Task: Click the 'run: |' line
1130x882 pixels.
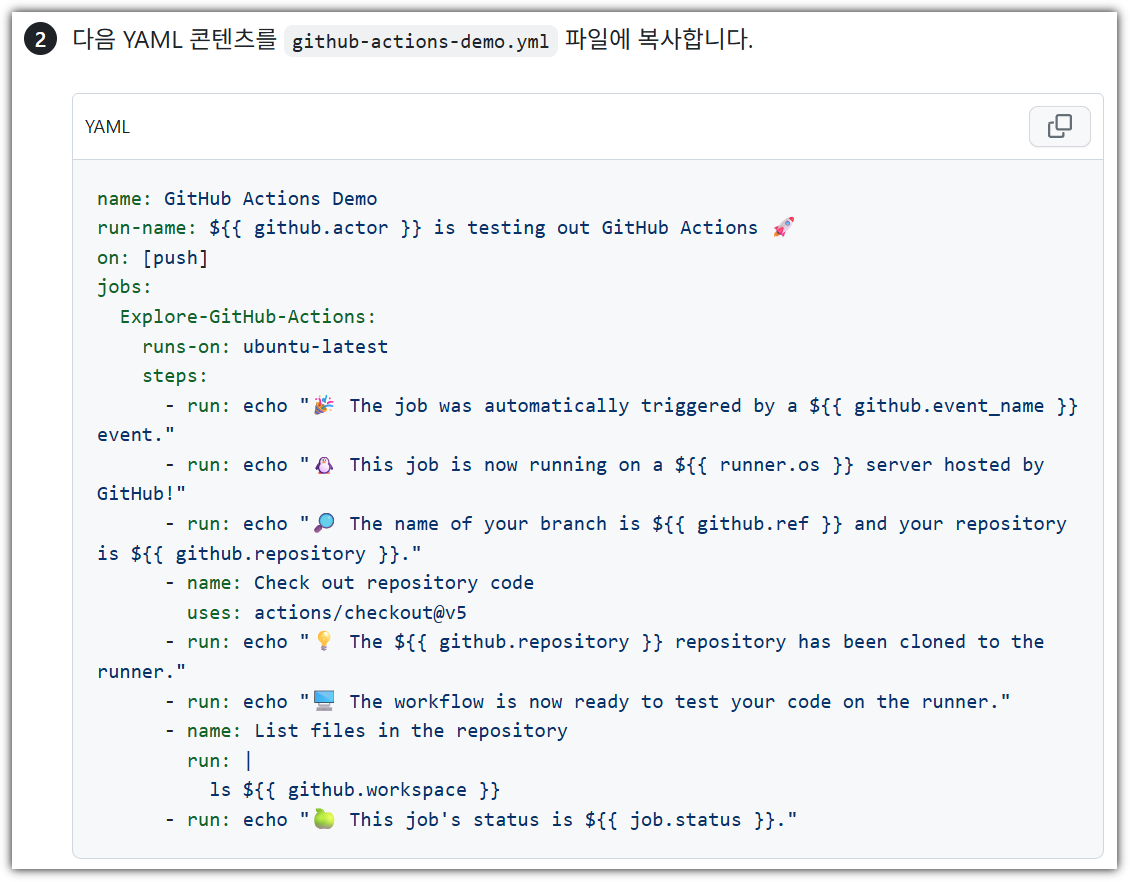Action: coord(219,760)
